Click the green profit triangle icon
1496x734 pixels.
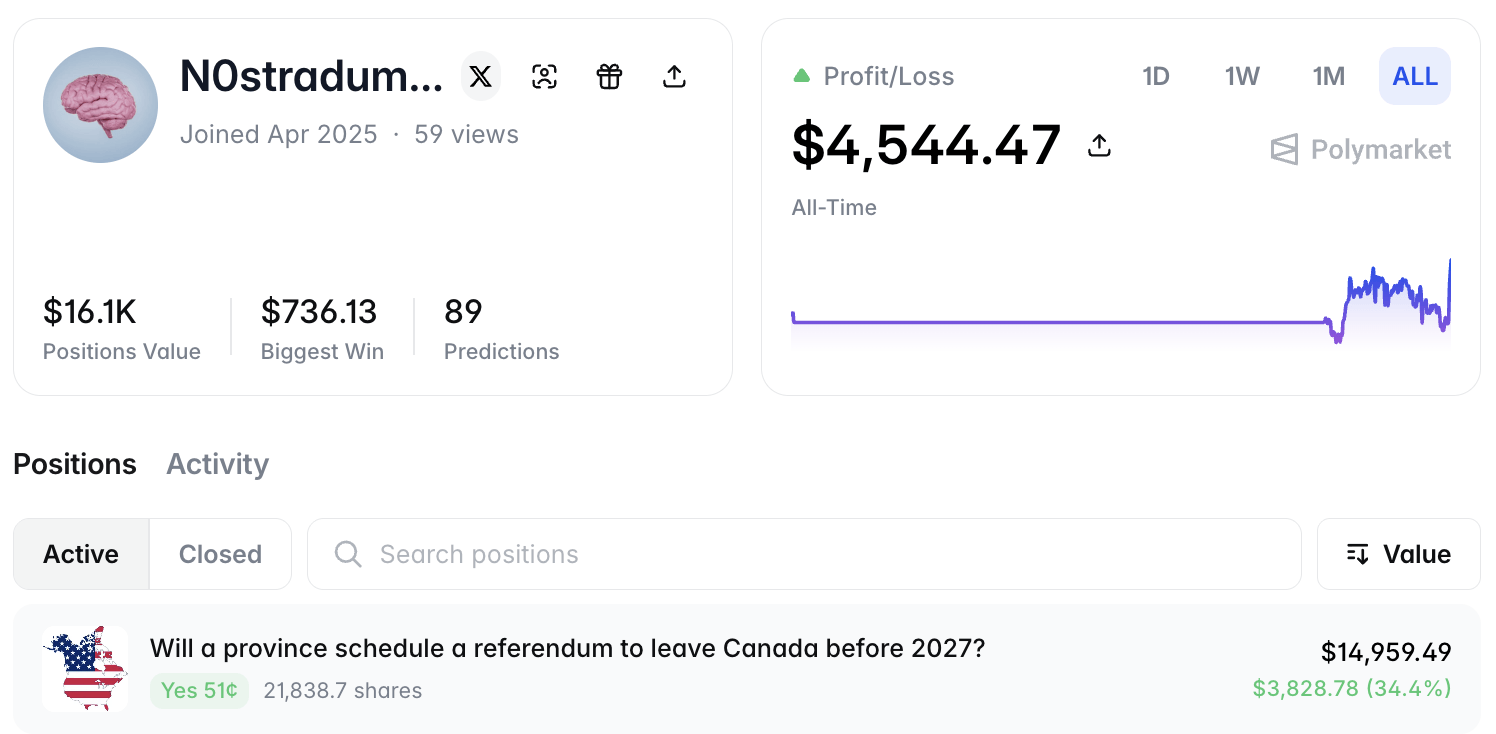(x=801, y=76)
